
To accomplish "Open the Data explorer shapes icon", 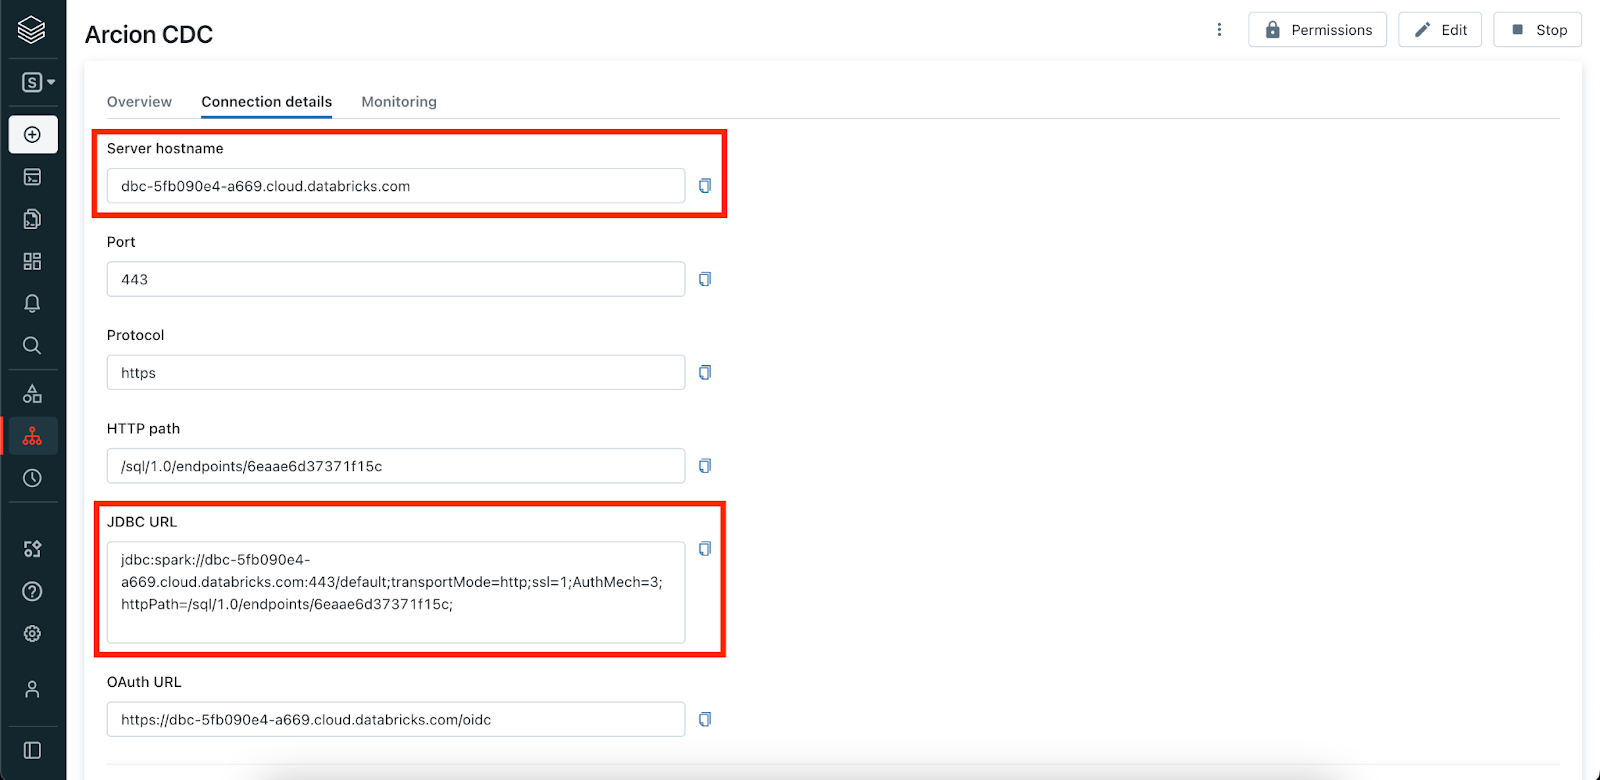I will click(32, 393).
